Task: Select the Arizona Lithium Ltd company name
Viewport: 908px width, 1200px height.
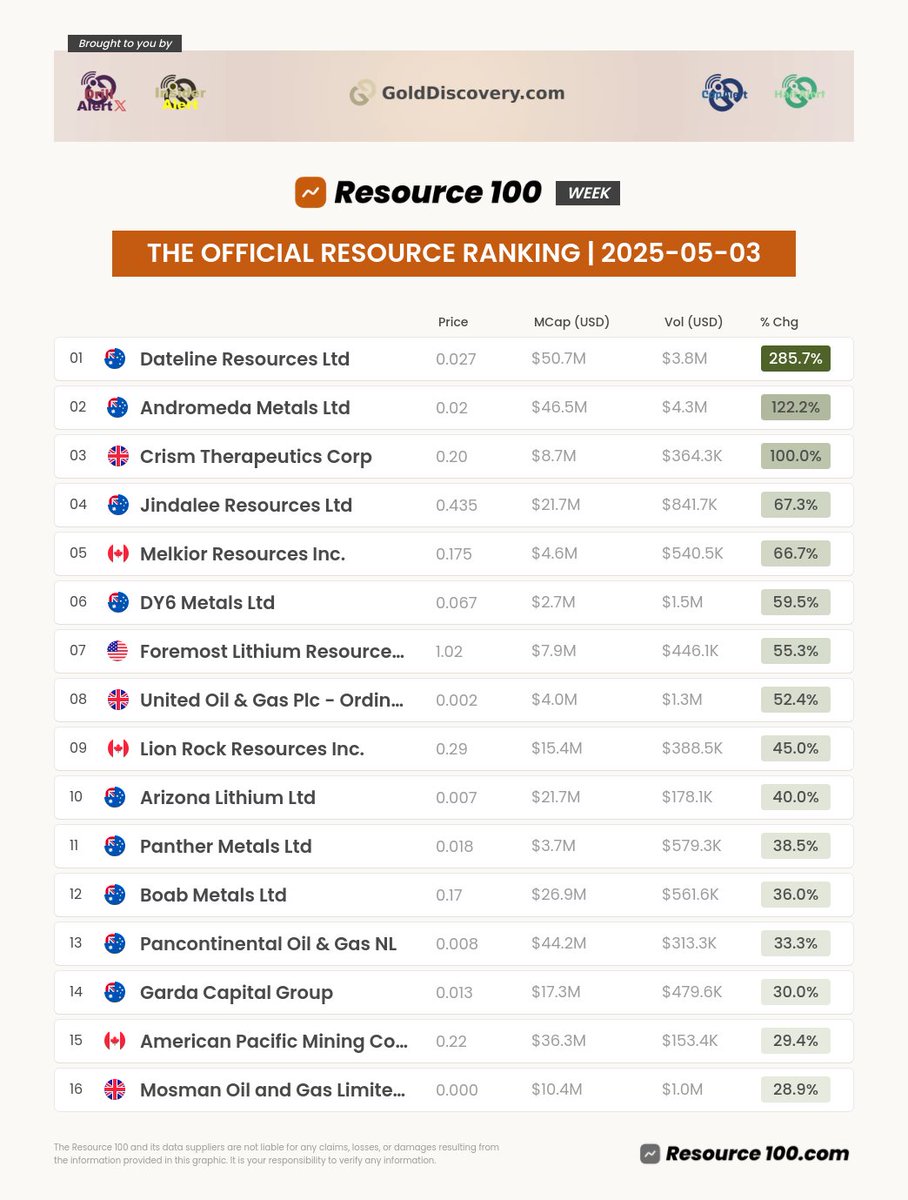Action: pos(228,798)
